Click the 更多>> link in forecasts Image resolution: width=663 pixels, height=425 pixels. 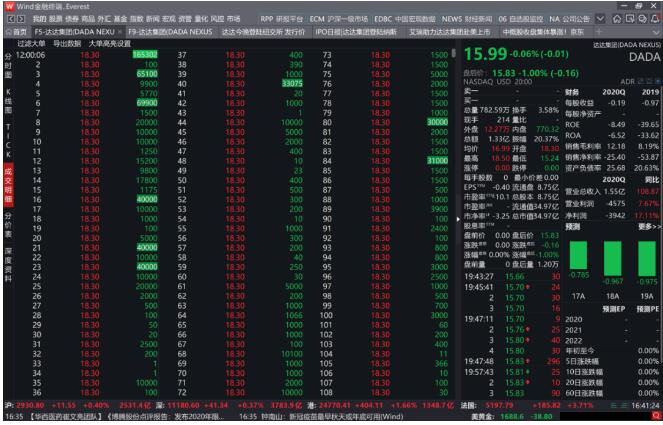tap(649, 227)
